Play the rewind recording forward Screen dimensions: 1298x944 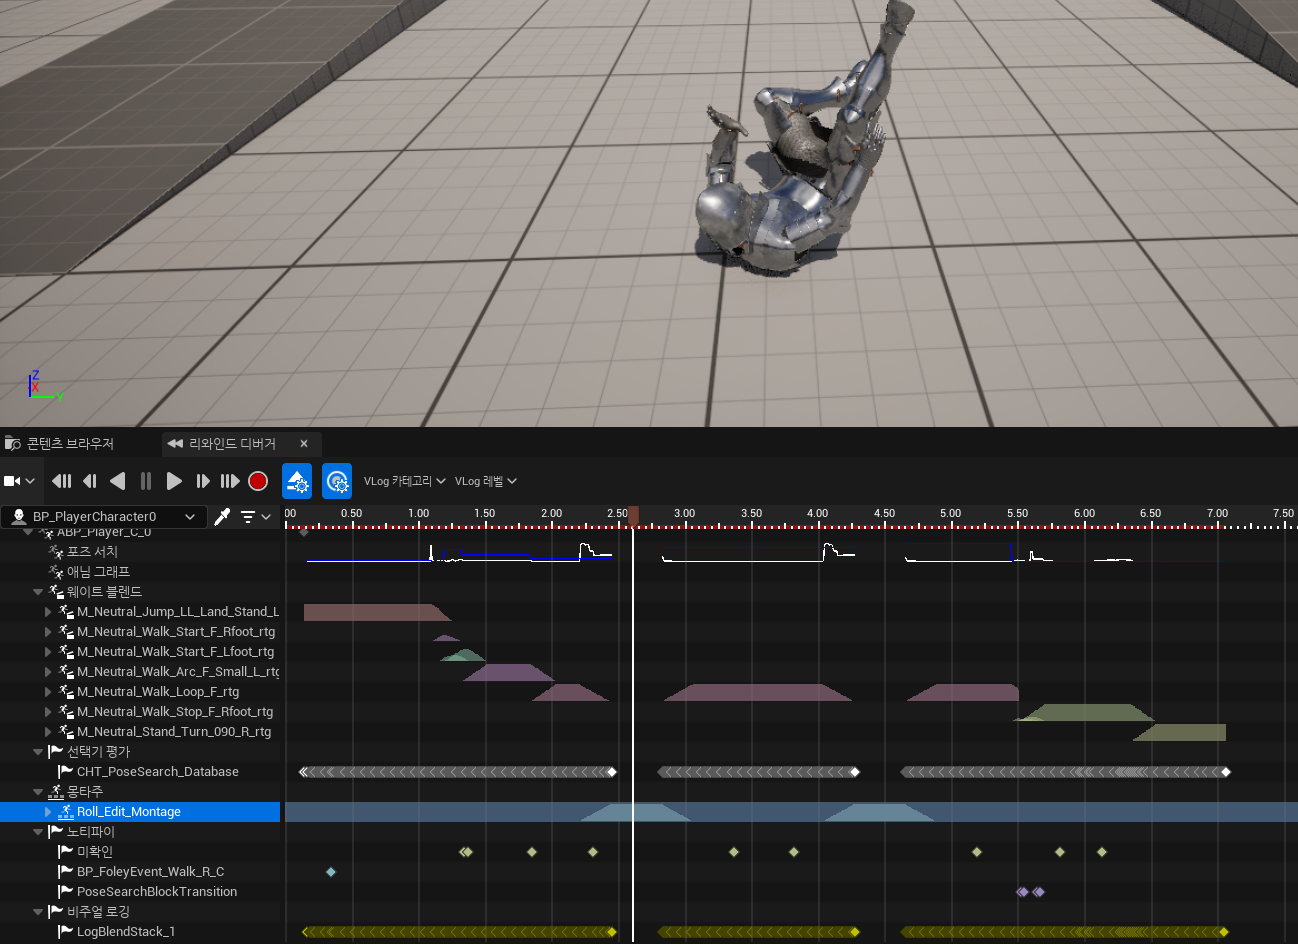[174, 481]
